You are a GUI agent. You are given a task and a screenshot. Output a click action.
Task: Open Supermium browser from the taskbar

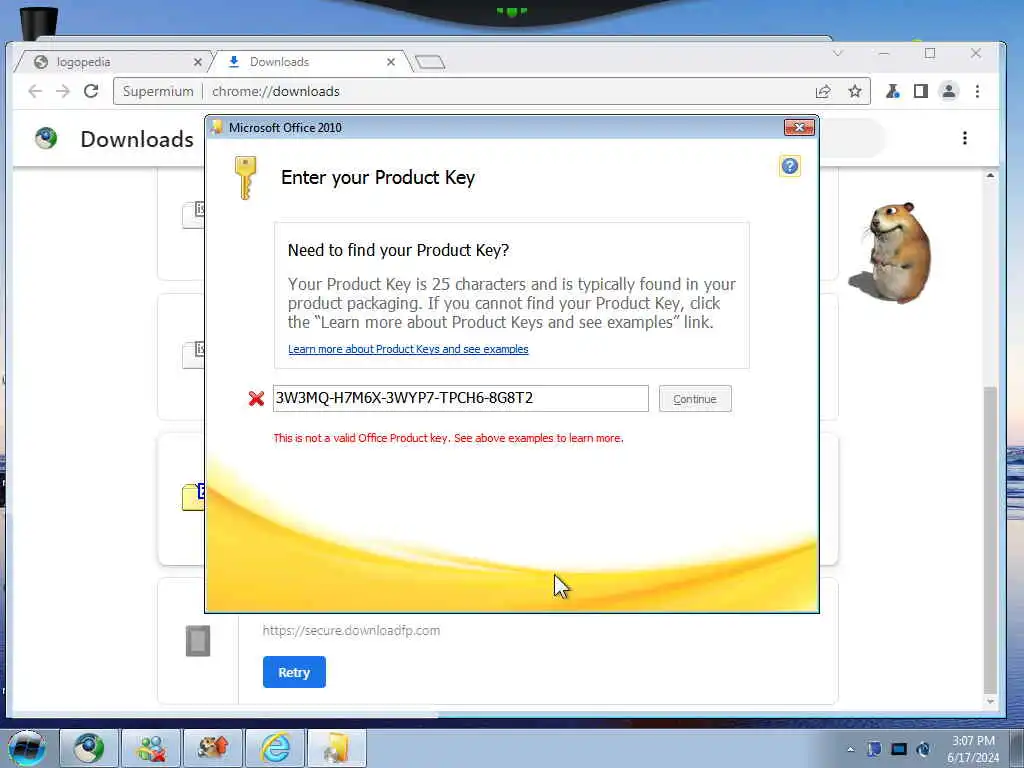click(x=89, y=748)
